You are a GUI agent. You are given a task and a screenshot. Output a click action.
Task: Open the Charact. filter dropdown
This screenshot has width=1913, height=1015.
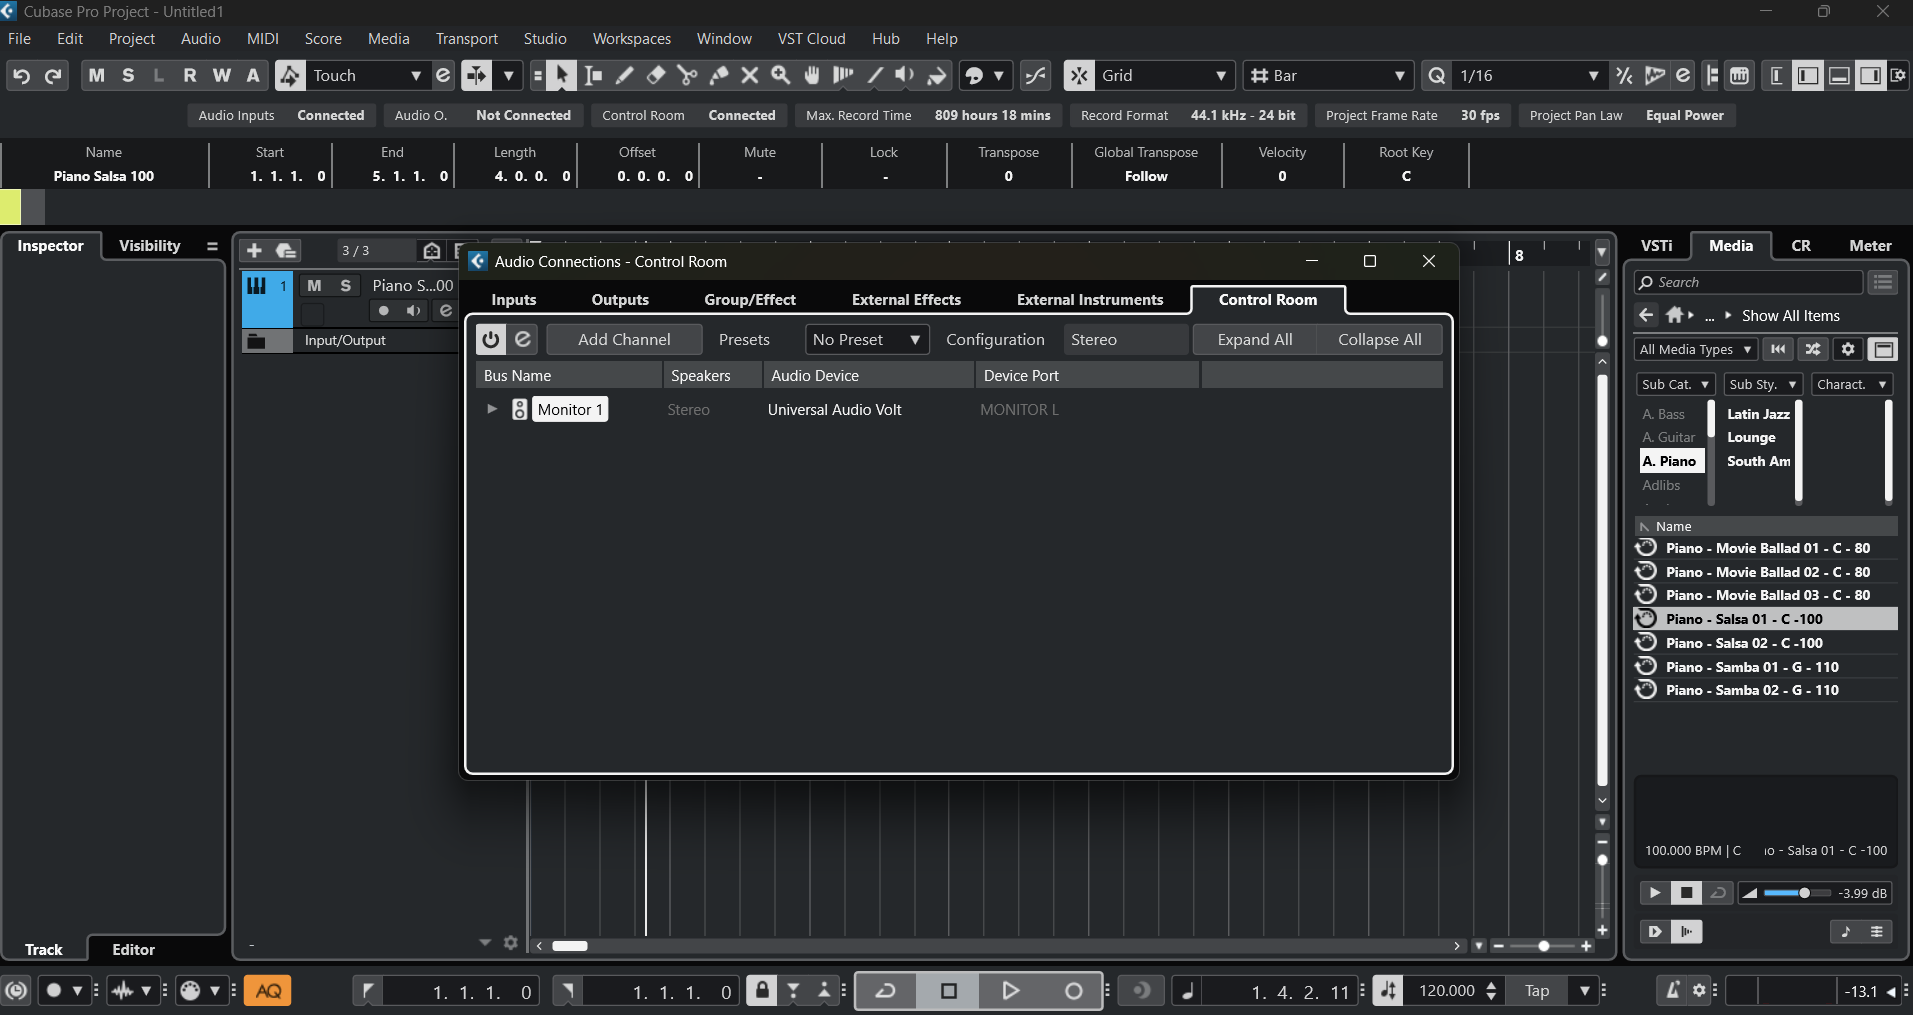[1852, 385]
